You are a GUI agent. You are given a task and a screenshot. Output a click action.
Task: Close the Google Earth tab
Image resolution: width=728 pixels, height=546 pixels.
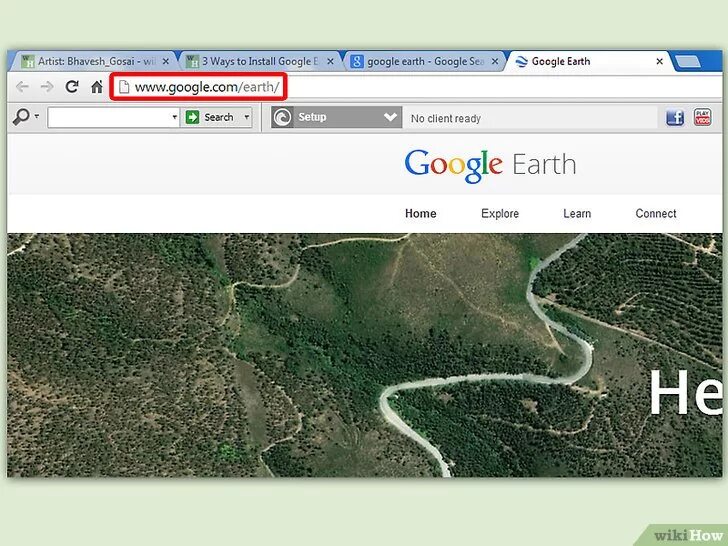[x=659, y=61]
